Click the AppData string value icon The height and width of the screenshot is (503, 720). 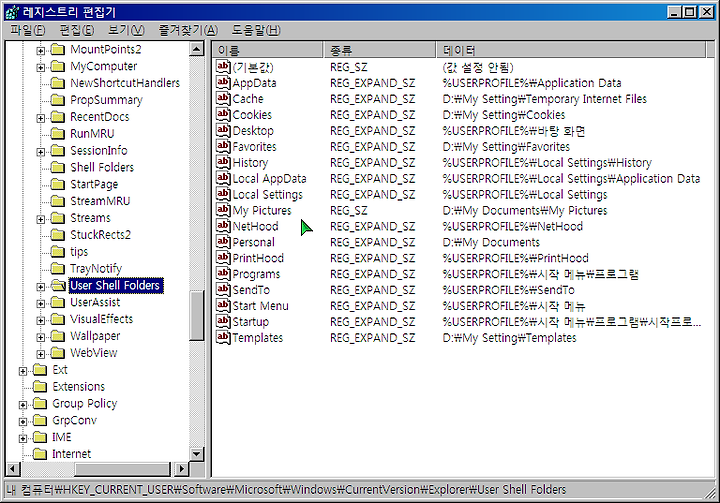click(x=223, y=83)
